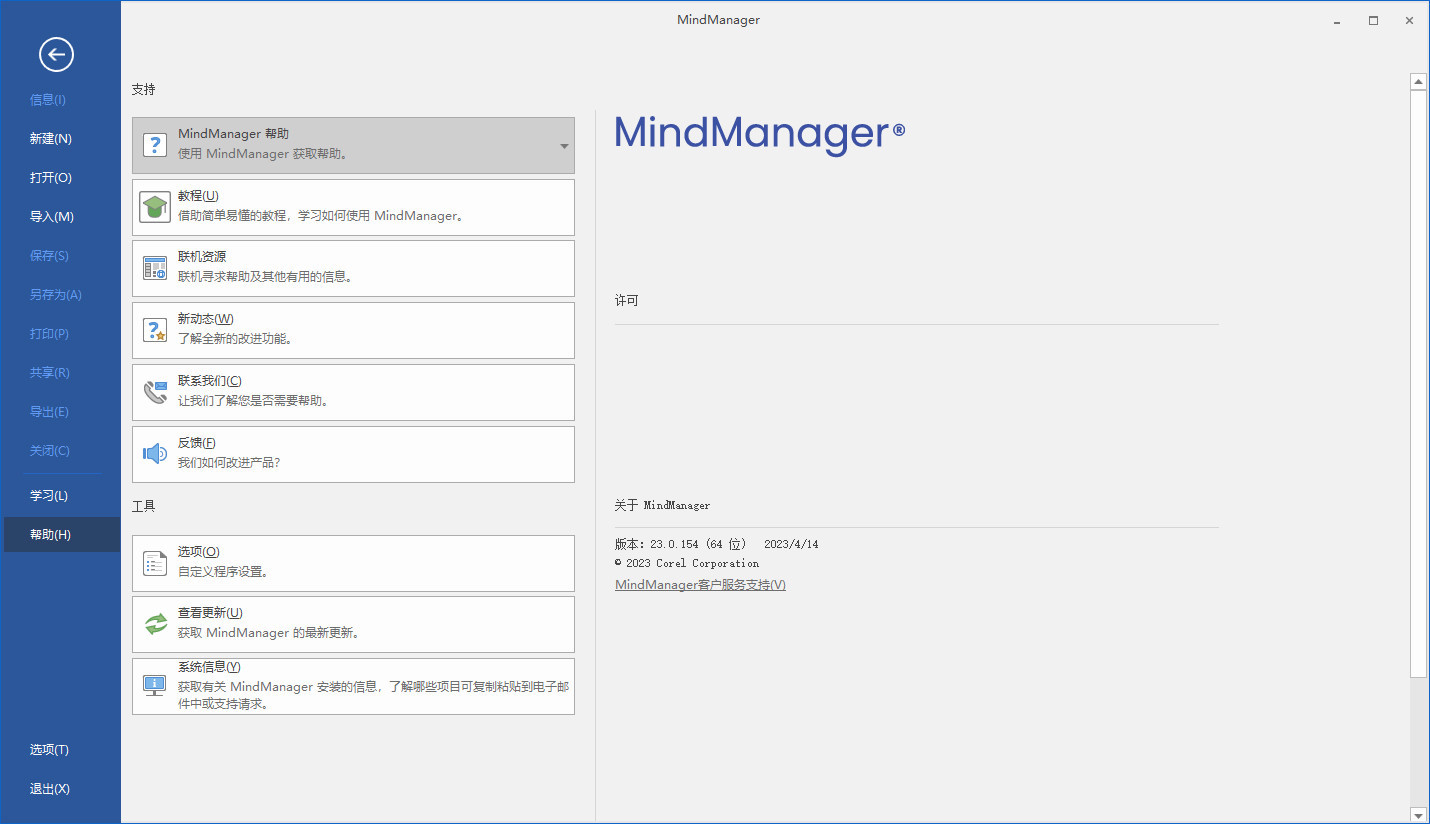Click the 系统信息 description starting with 获取有关
The width and height of the screenshot is (1430, 824).
(x=374, y=695)
